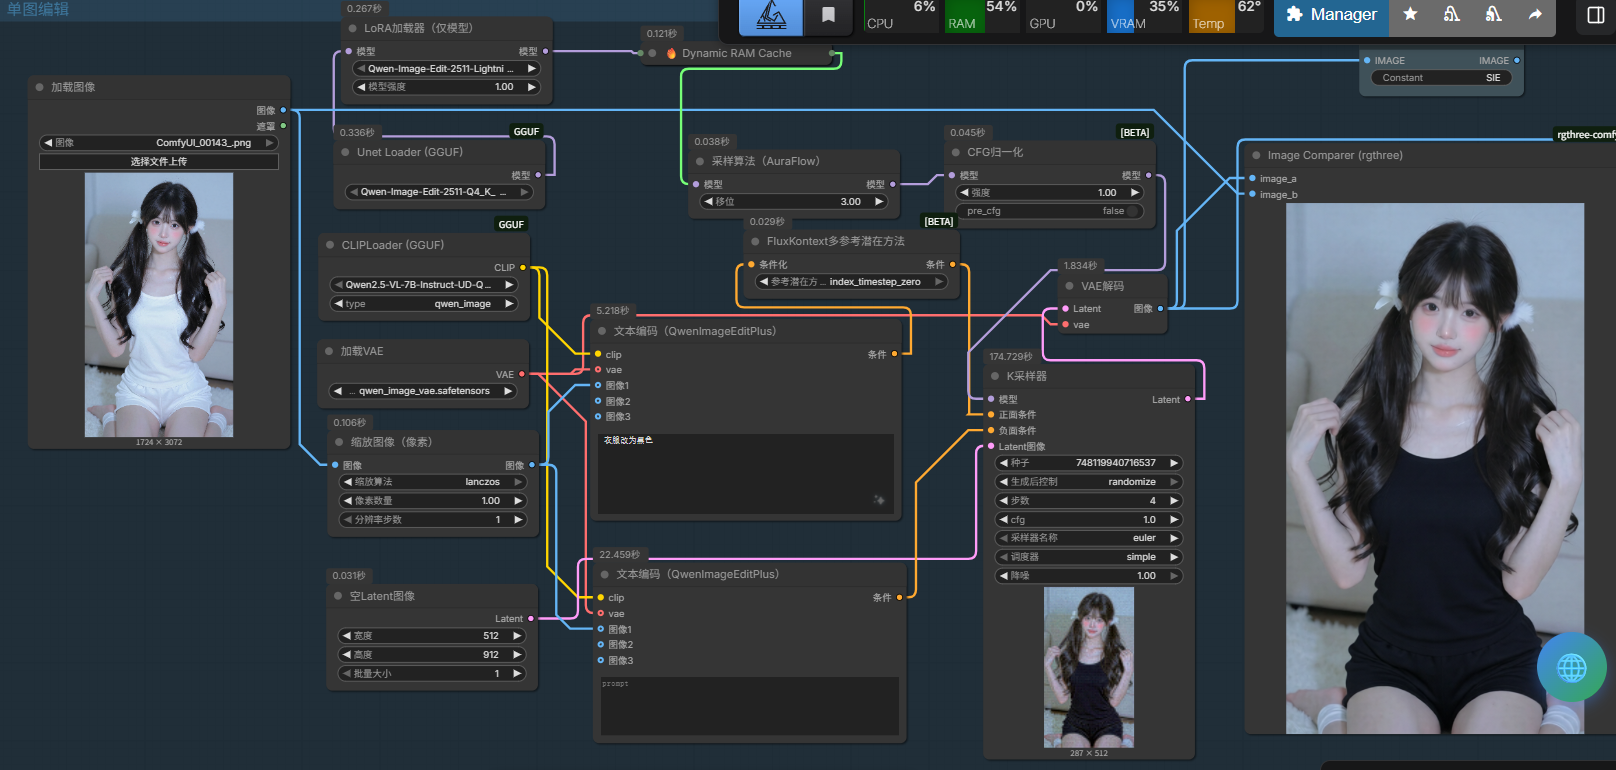Toggle the pre_cfg false switch
1616x770 pixels.
click(x=1050, y=211)
